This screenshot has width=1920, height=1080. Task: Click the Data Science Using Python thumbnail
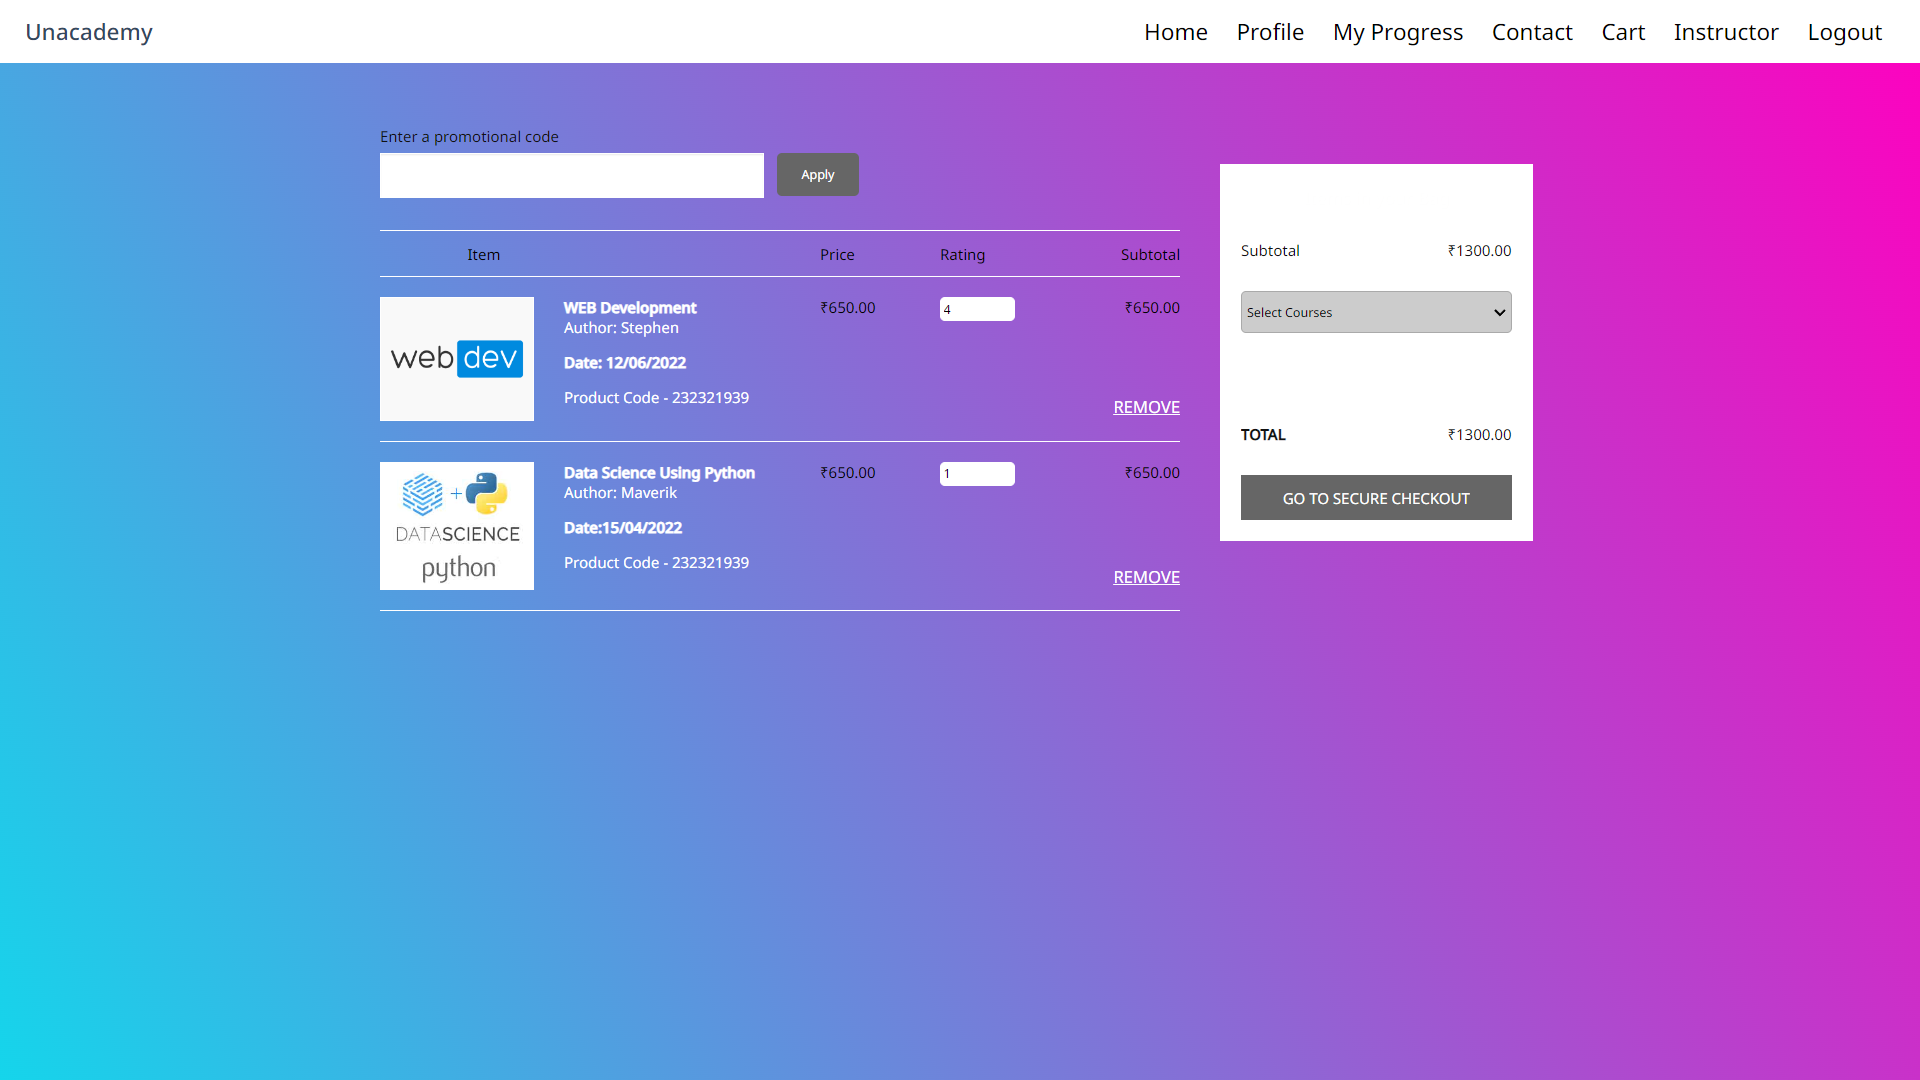pyautogui.click(x=456, y=525)
